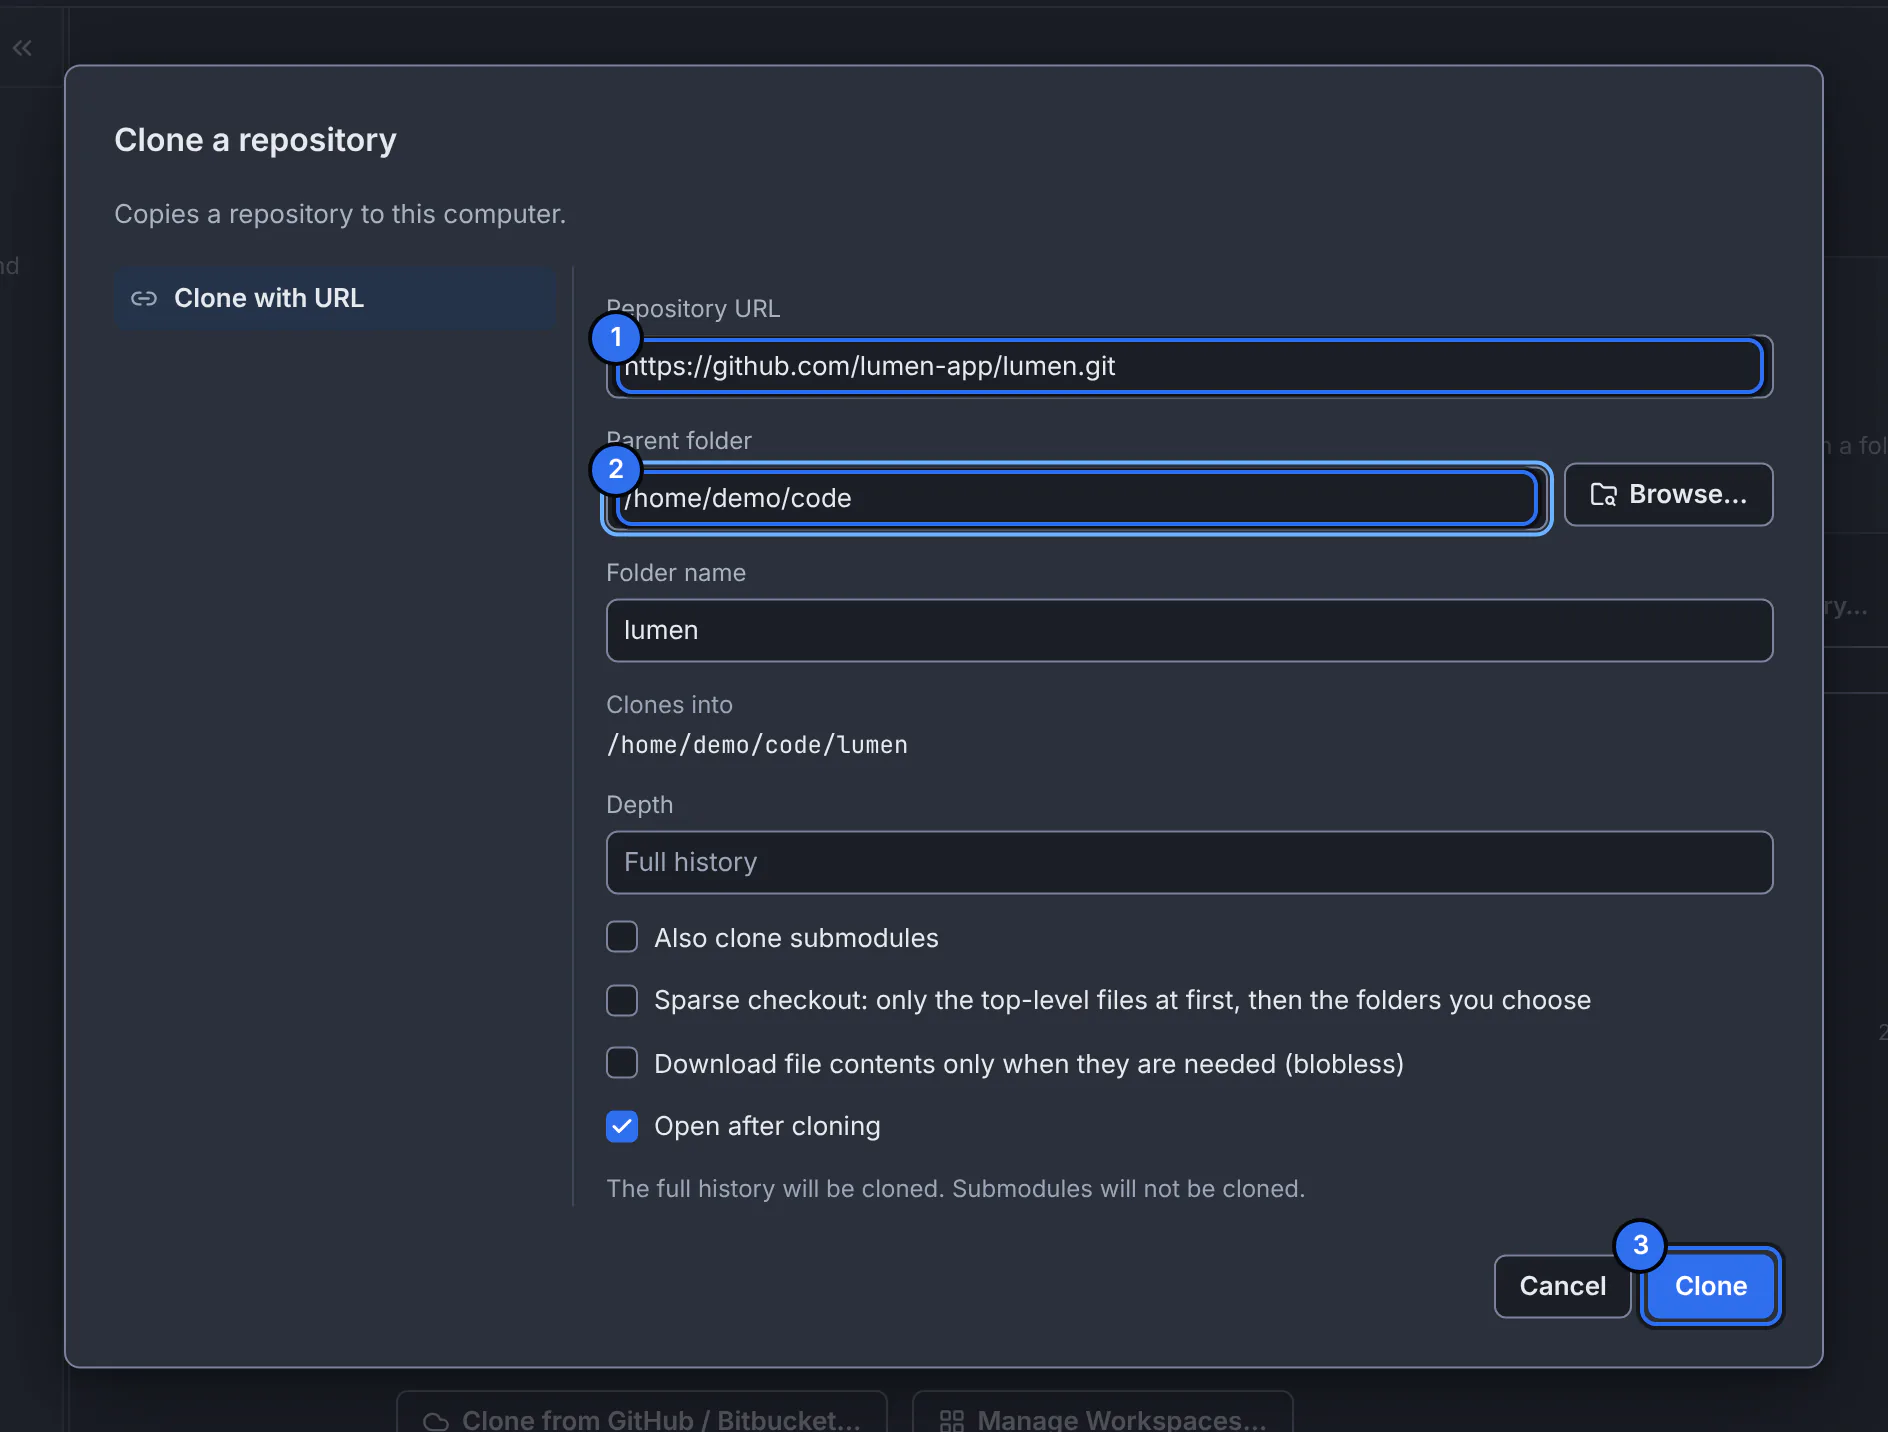Click the Copies a repository description text
The image size is (1888, 1432).
(340, 214)
